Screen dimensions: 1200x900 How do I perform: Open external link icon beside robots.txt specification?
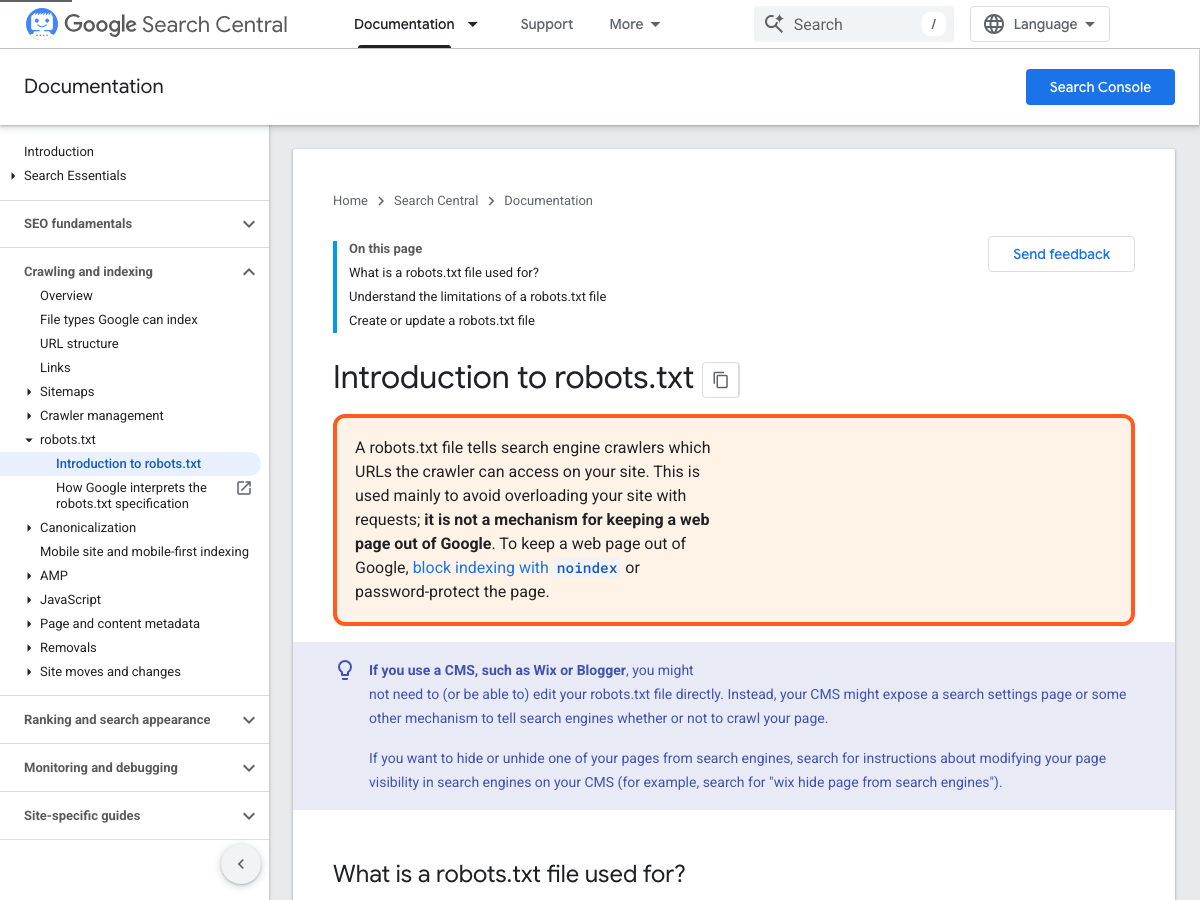point(243,488)
